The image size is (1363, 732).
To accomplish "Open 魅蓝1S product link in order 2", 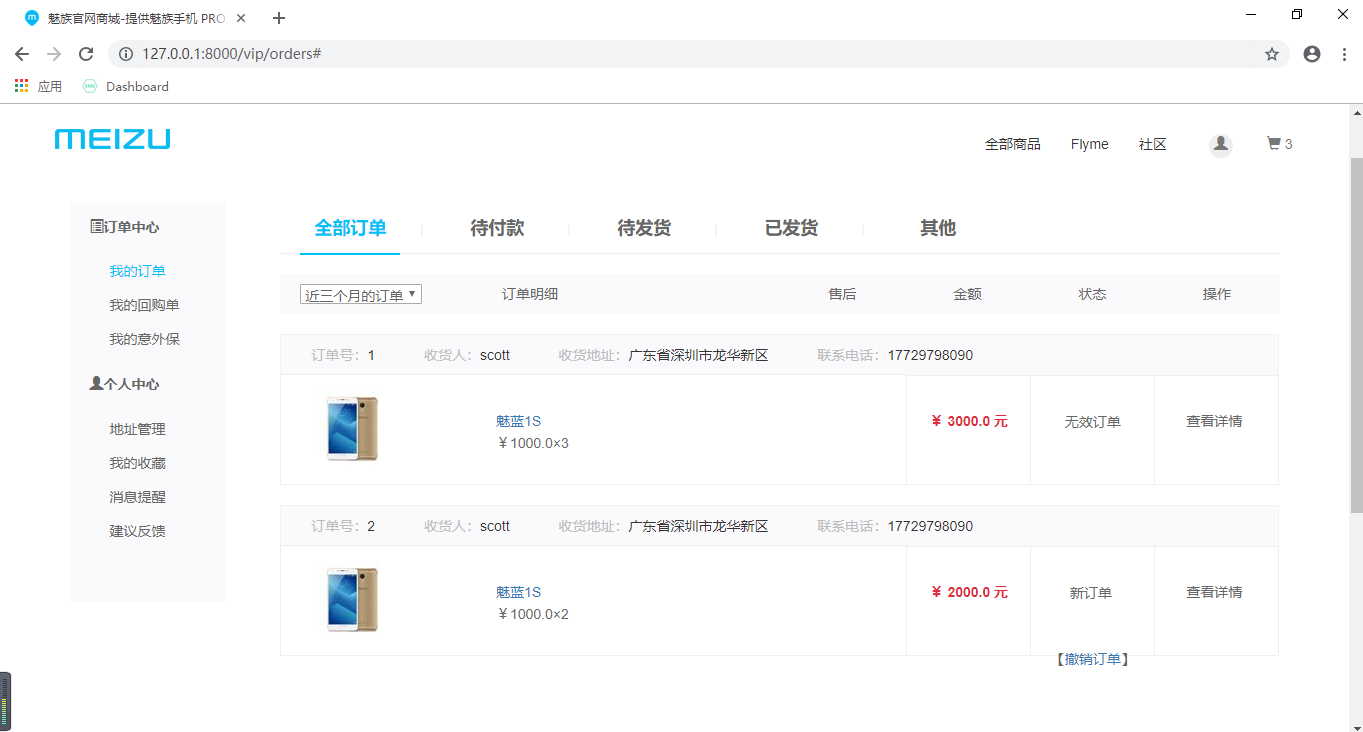I will point(518,592).
